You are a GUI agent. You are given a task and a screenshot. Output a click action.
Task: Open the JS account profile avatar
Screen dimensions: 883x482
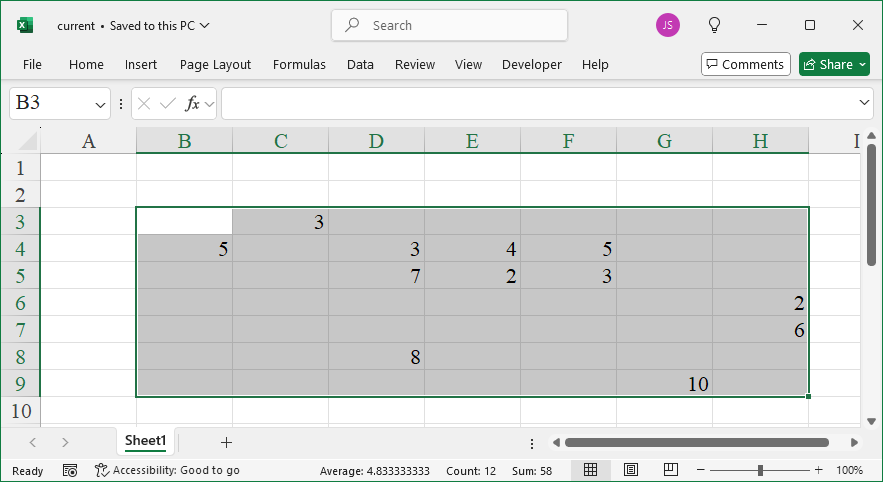667,25
